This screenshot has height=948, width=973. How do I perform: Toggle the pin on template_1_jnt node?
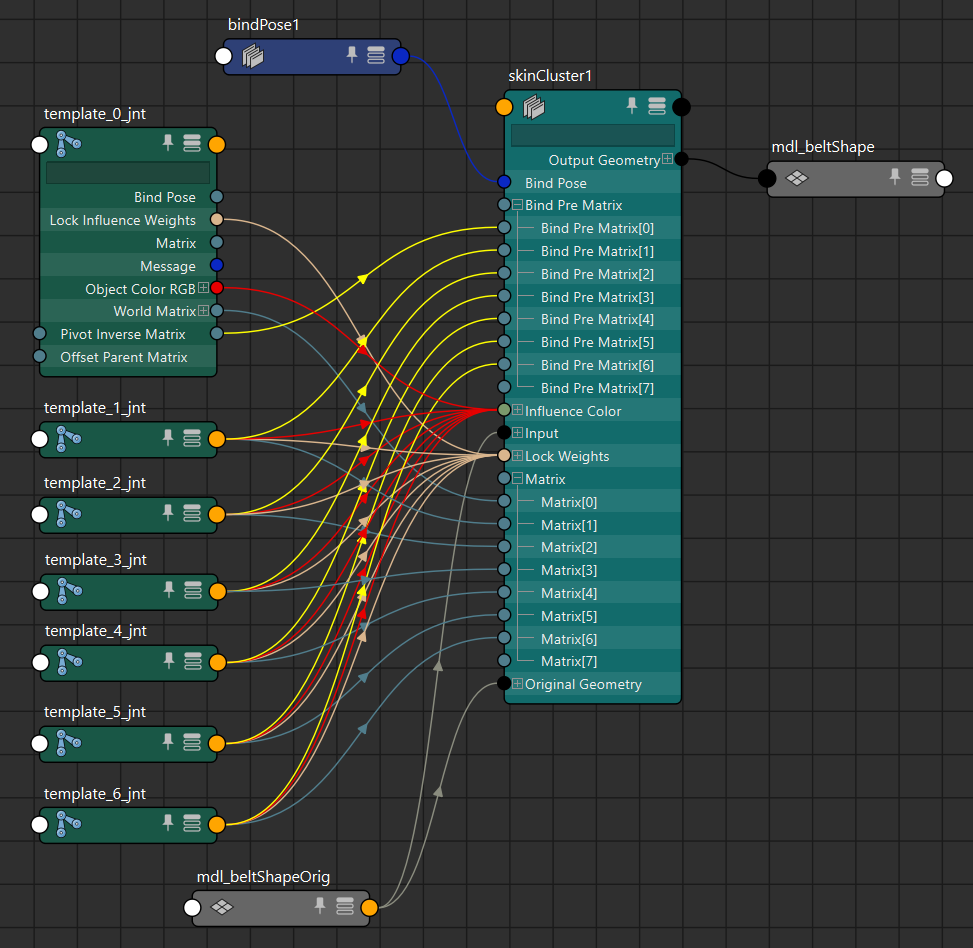(x=168, y=438)
